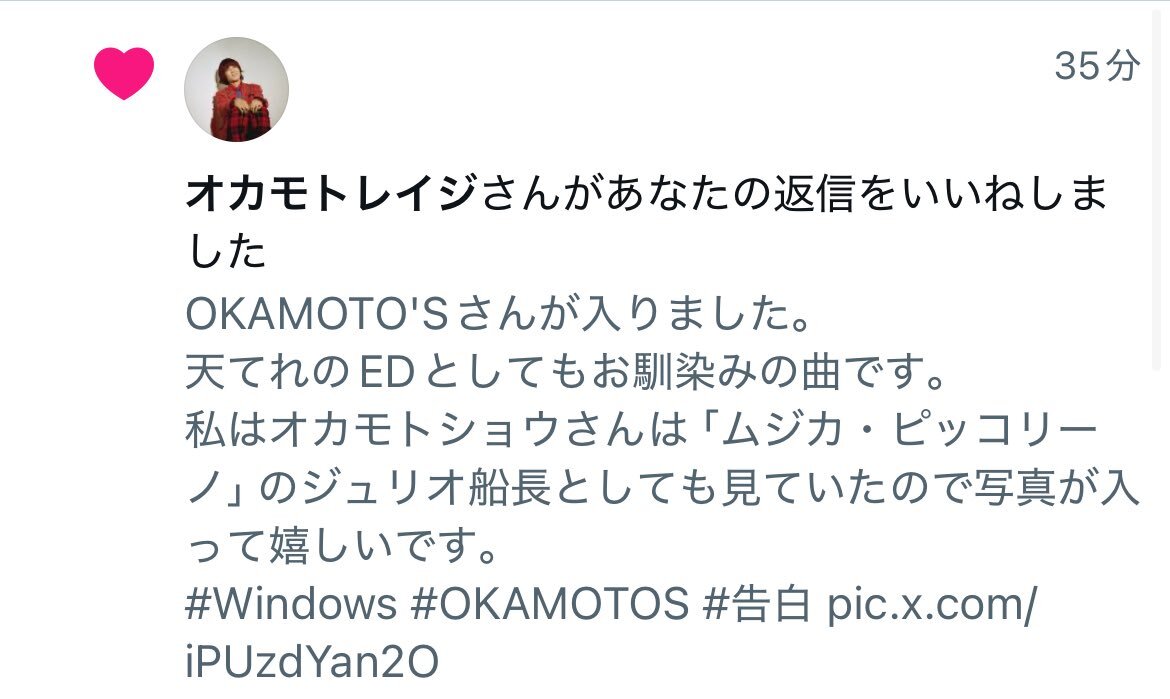
Task: Click the iPUzdYan2O link ending
Action: [x=312, y=661]
